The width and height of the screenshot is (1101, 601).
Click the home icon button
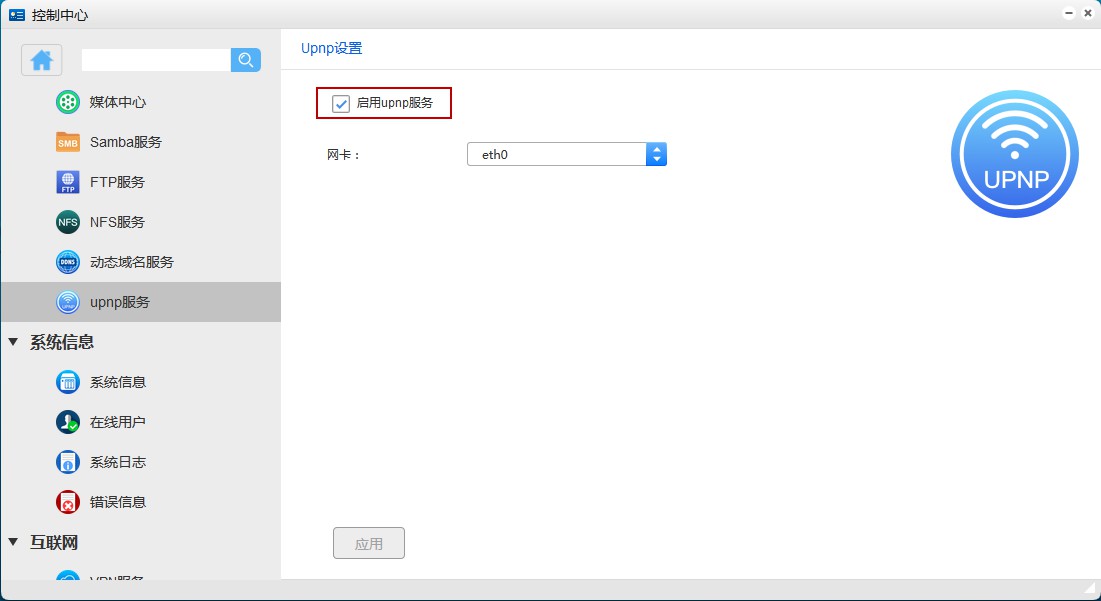[x=42, y=60]
